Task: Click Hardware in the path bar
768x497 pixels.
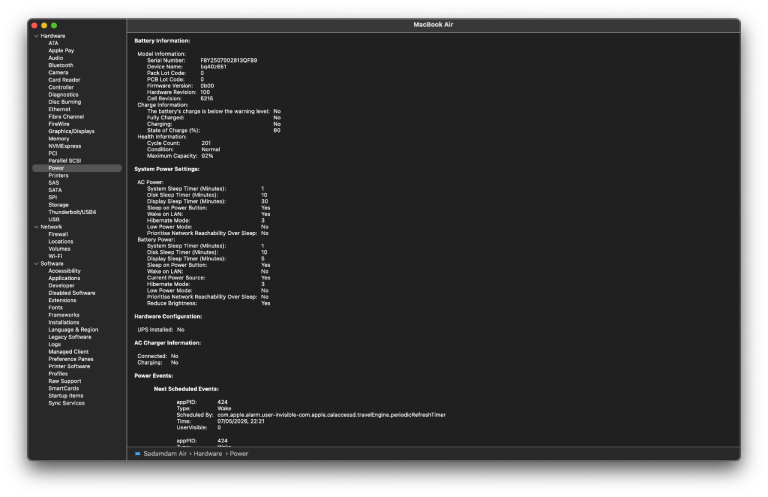Action: (208, 454)
